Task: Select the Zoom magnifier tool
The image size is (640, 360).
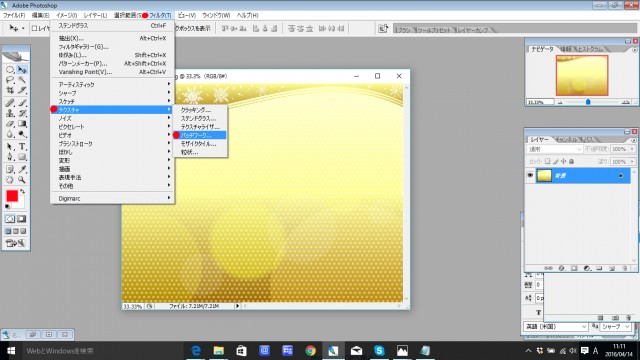Action: tap(22, 180)
